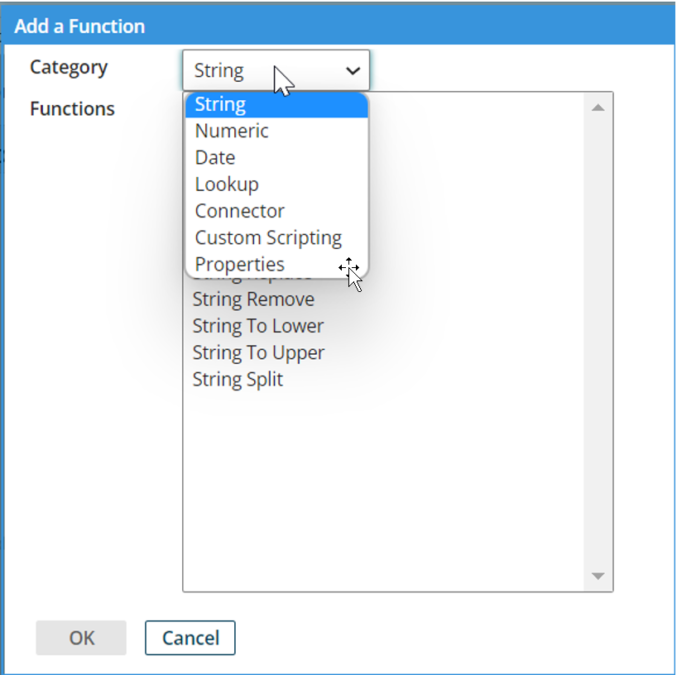Screen dimensions: 677x675
Task: Click empty area in Functions list
Action: 380,480
